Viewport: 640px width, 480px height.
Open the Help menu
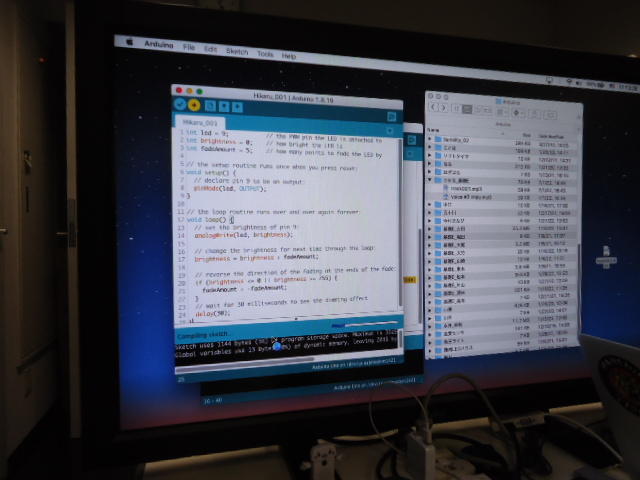289,56
